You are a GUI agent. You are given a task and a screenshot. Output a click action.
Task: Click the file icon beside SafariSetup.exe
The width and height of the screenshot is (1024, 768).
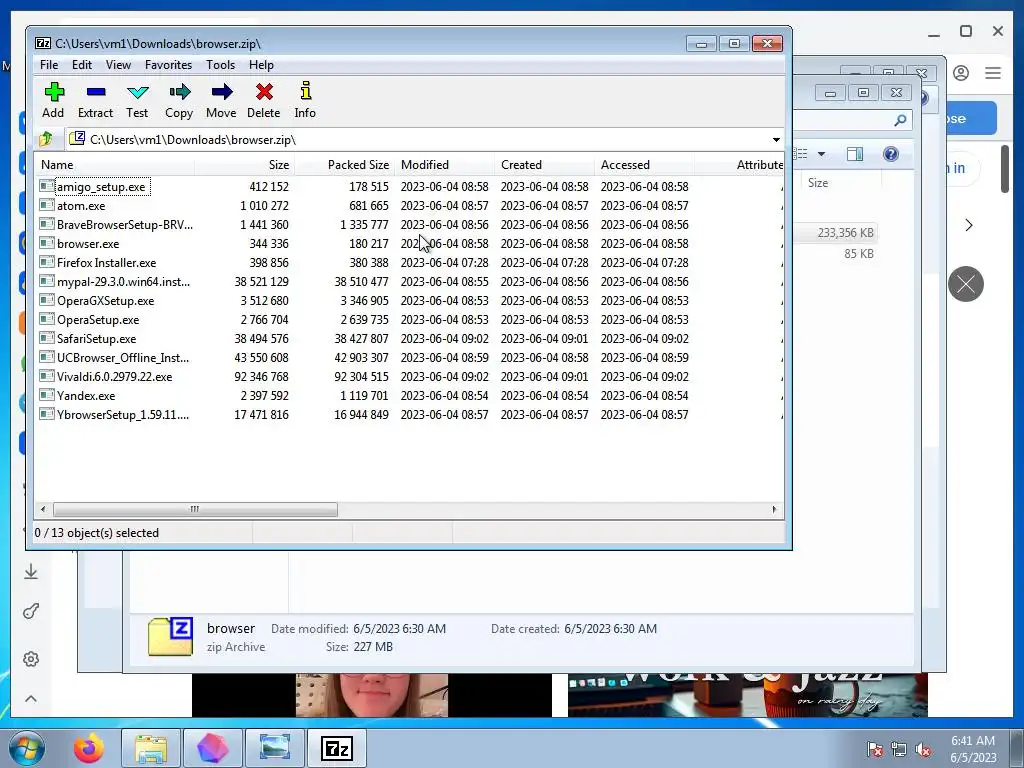(46, 338)
